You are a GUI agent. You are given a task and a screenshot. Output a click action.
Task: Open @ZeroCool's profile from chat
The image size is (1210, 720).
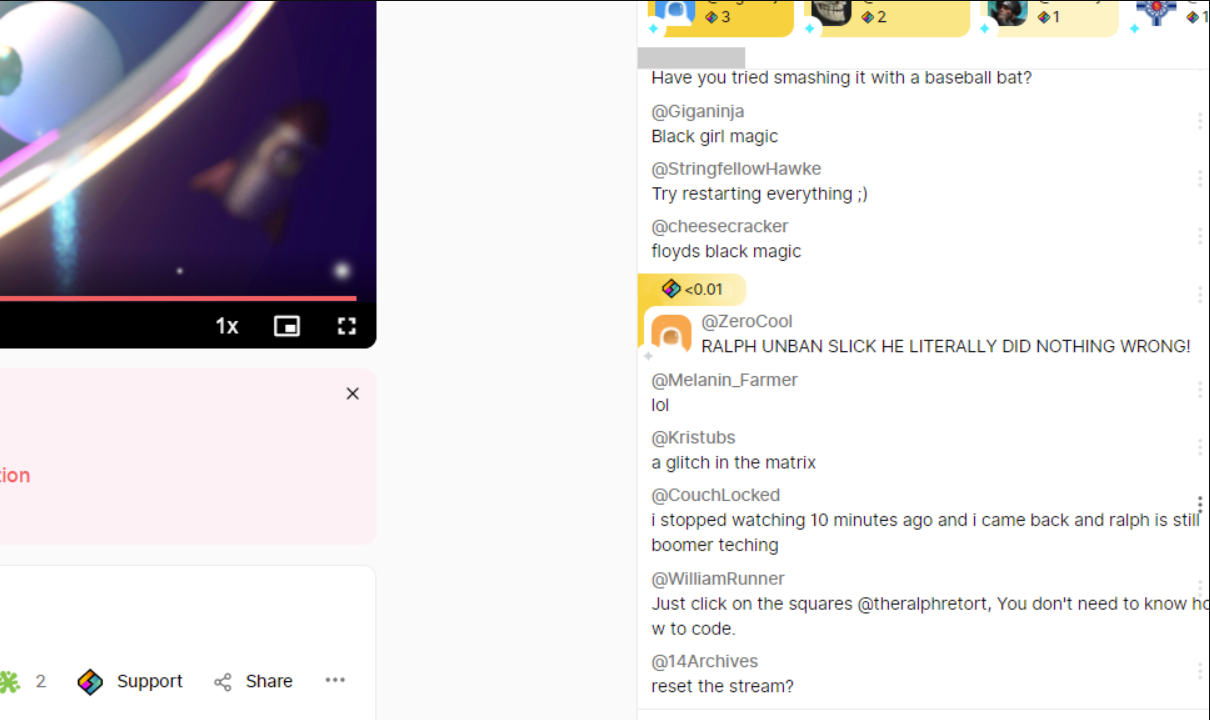point(747,321)
